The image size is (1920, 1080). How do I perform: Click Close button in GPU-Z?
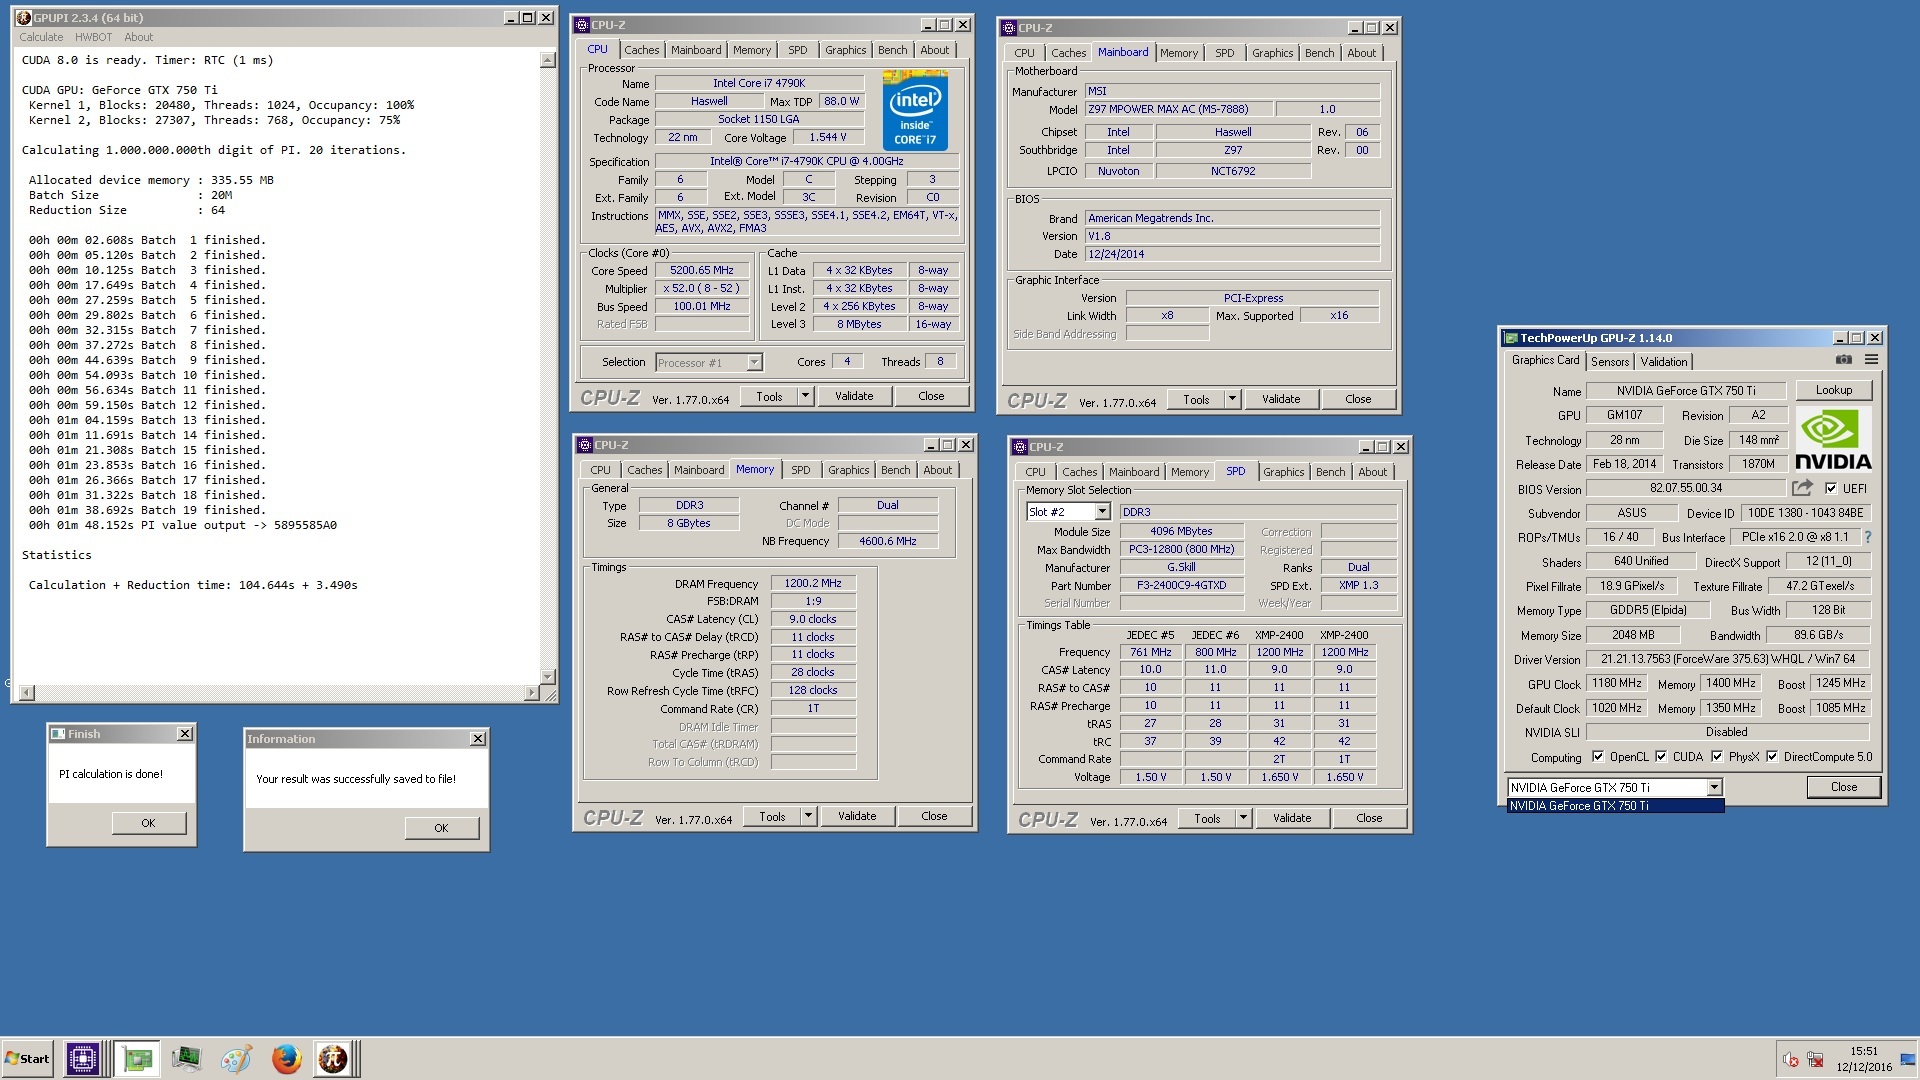point(1843,787)
